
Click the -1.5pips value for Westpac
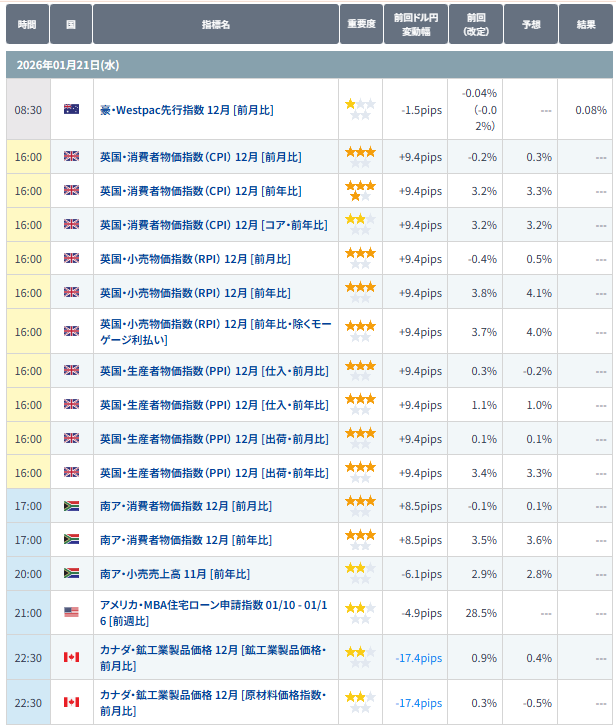(421, 110)
